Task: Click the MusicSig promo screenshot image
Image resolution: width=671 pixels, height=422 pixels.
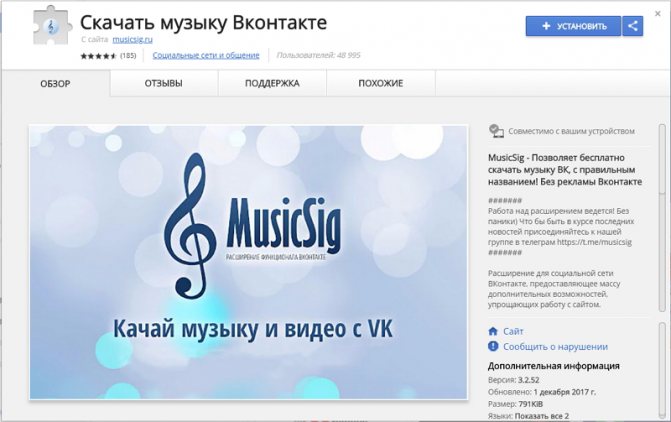Action: pyautogui.click(x=248, y=262)
